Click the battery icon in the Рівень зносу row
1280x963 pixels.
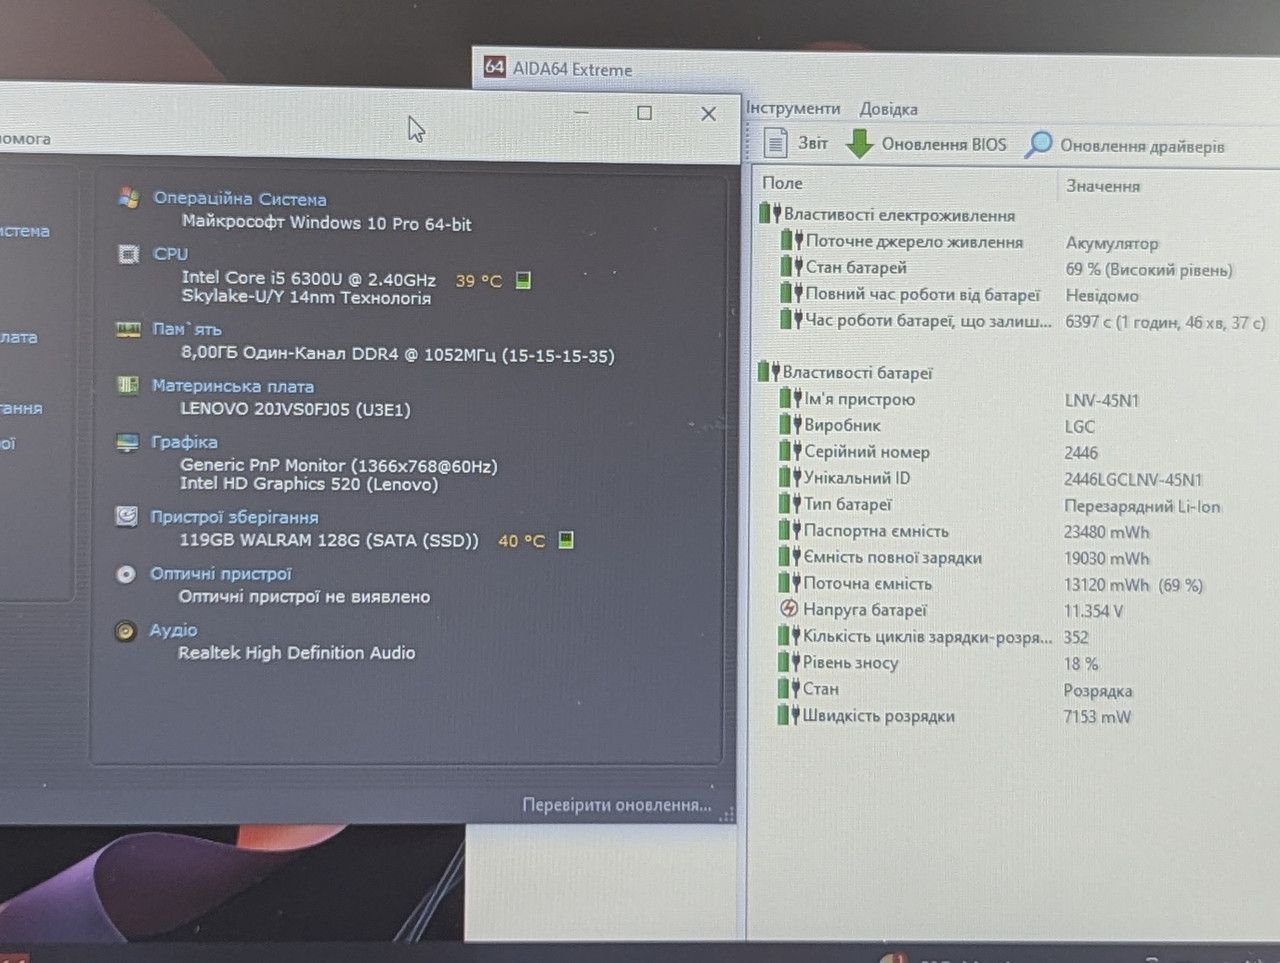(790, 662)
